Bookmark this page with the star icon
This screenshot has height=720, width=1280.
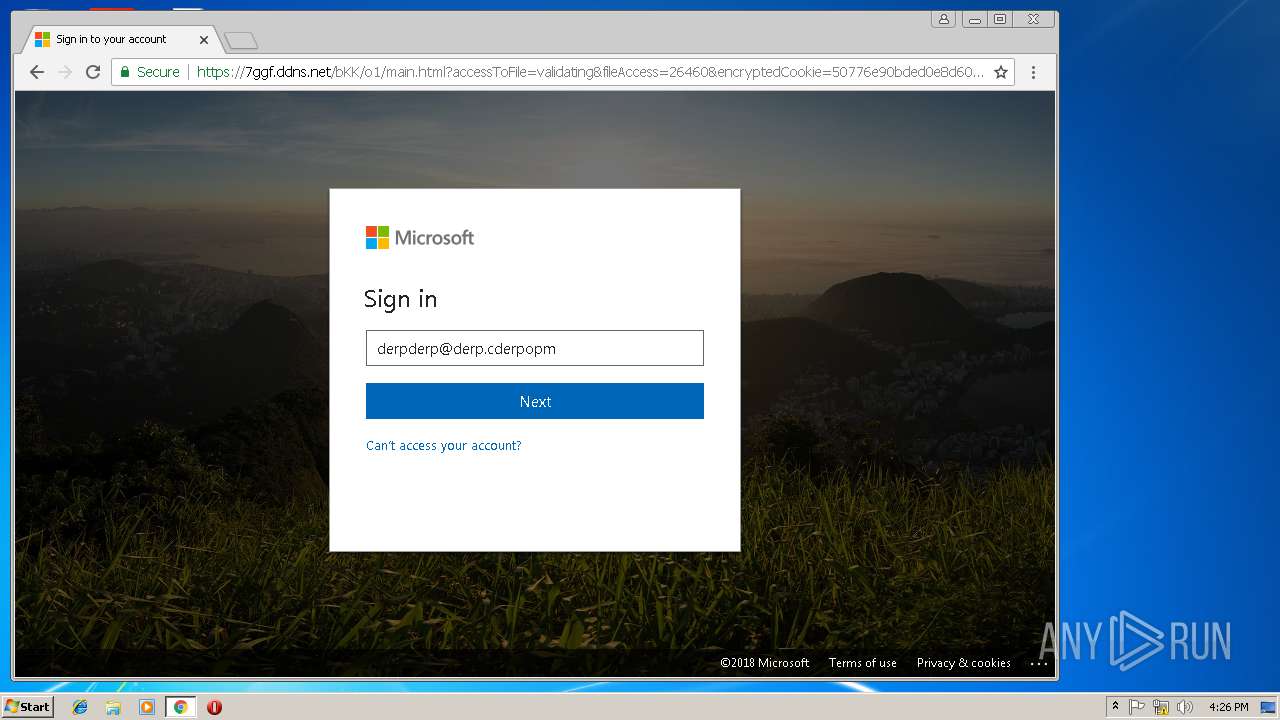[1000, 72]
